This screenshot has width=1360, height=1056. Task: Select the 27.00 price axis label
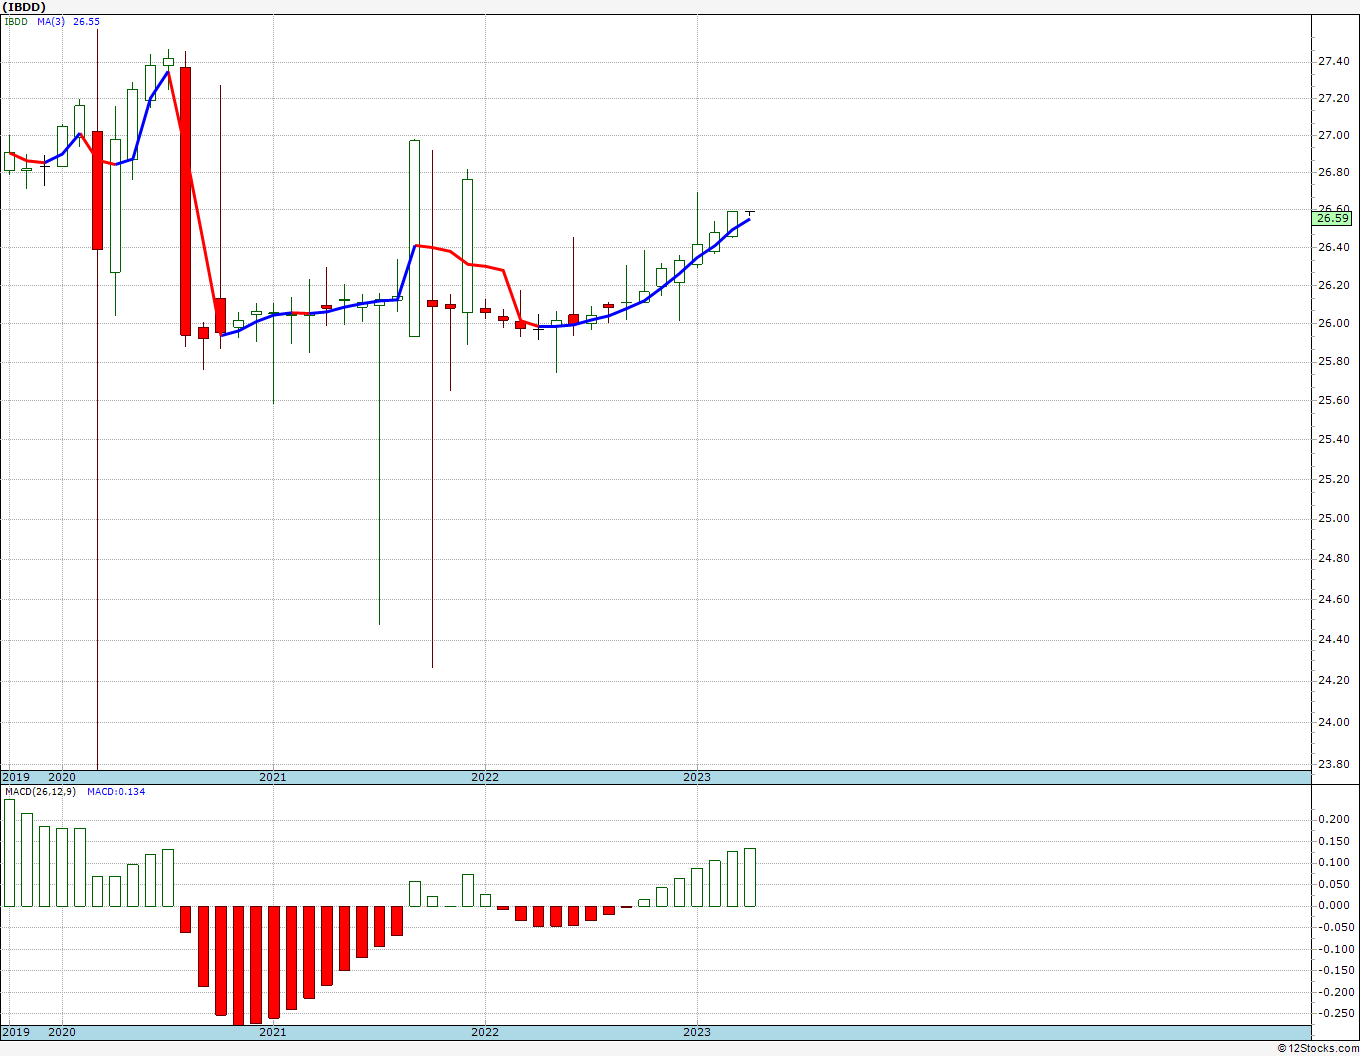[x=1333, y=135]
